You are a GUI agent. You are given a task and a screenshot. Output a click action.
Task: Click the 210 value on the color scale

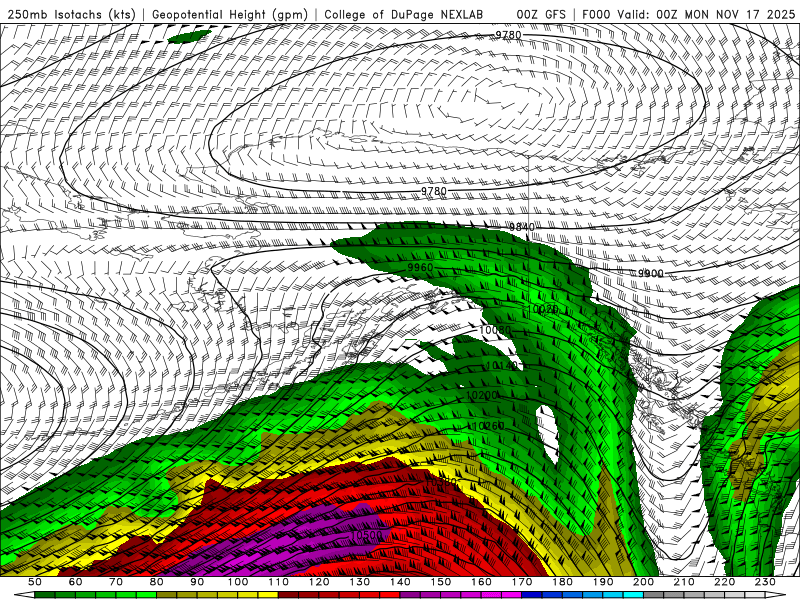click(684, 582)
